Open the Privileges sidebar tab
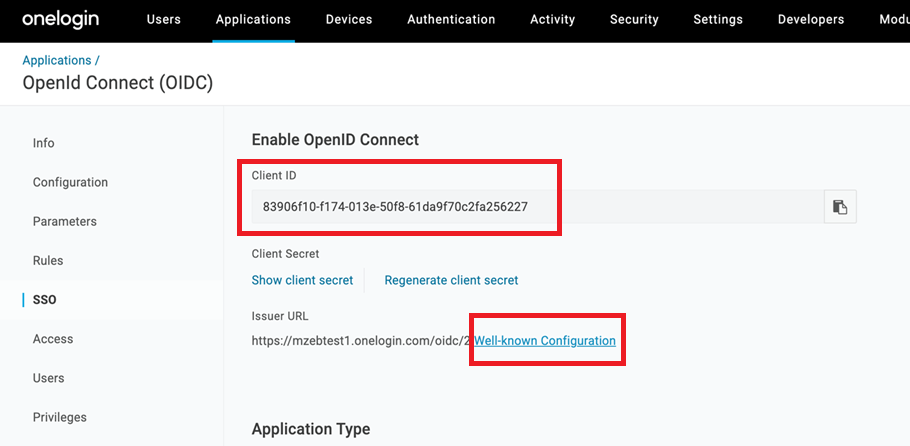 (60, 417)
